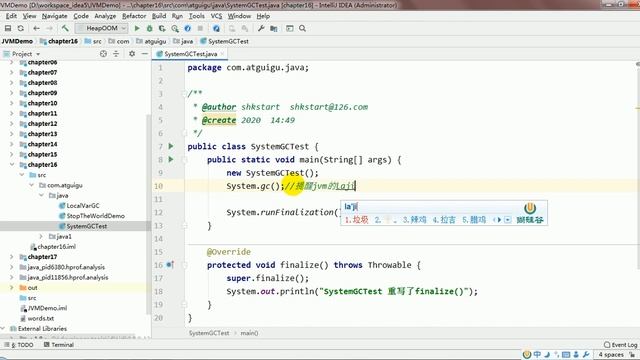This screenshot has height=360, width=640.
Task: Click the chapter16 breadcrumb
Action: (x=59, y=41)
